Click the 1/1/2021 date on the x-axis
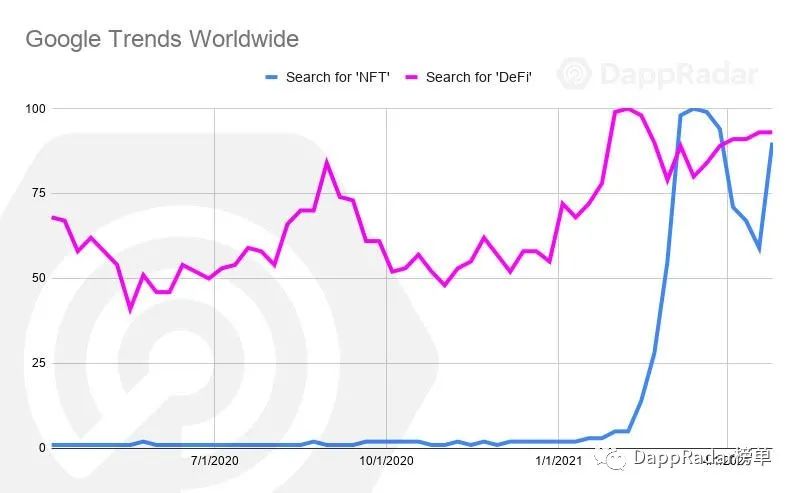Image resolution: width=797 pixels, height=493 pixels. (x=557, y=461)
